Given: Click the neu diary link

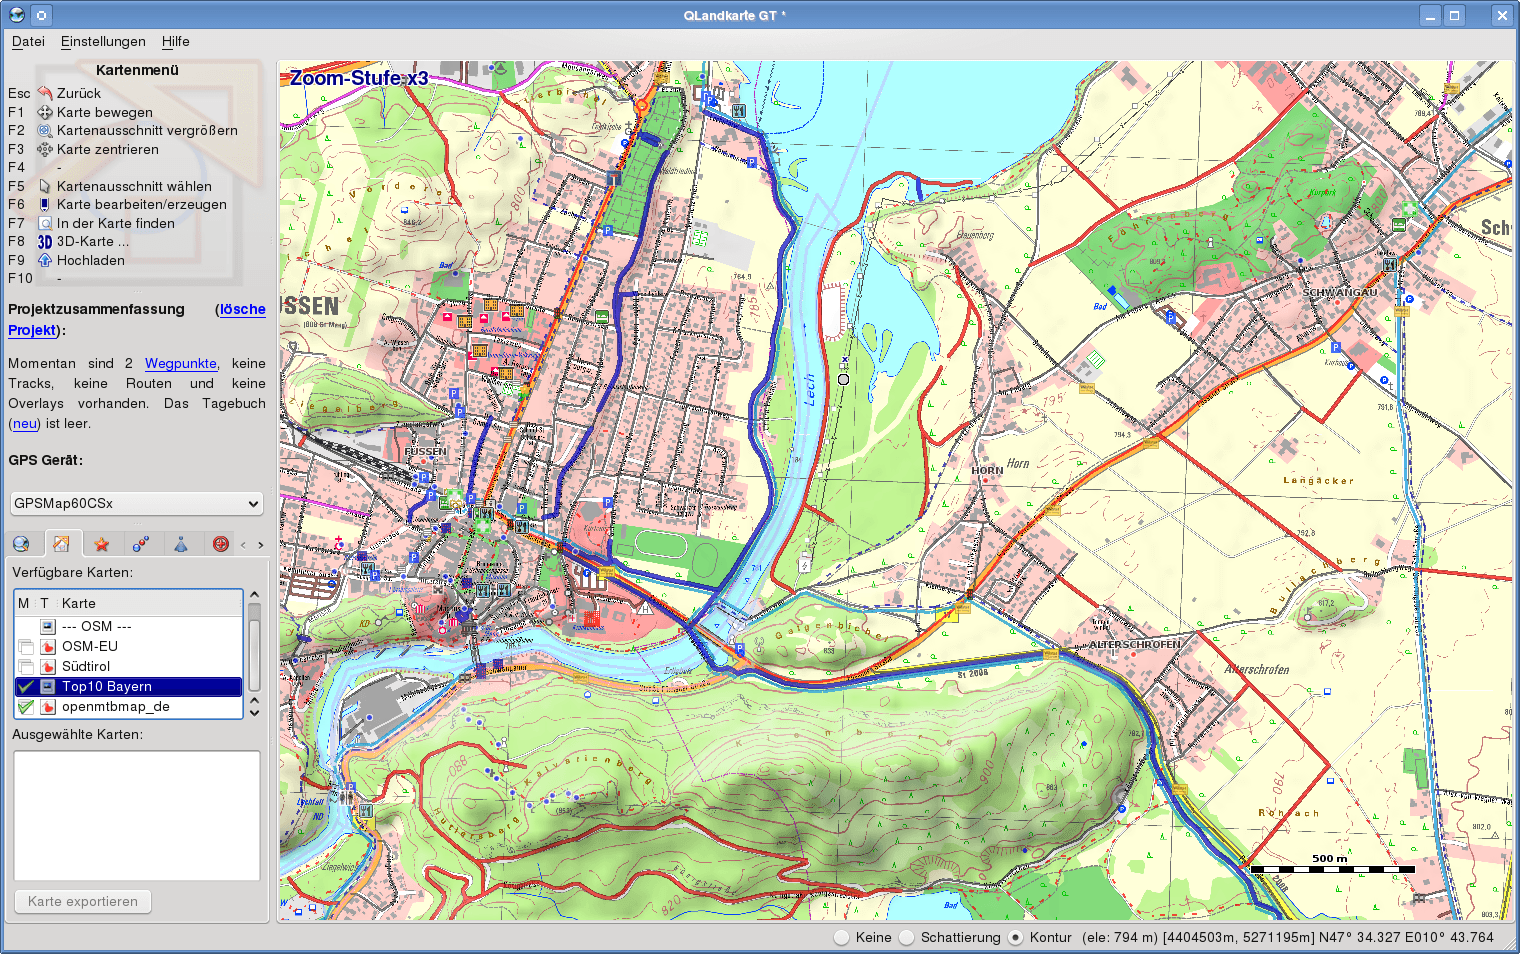Looking at the screenshot, I should point(25,423).
